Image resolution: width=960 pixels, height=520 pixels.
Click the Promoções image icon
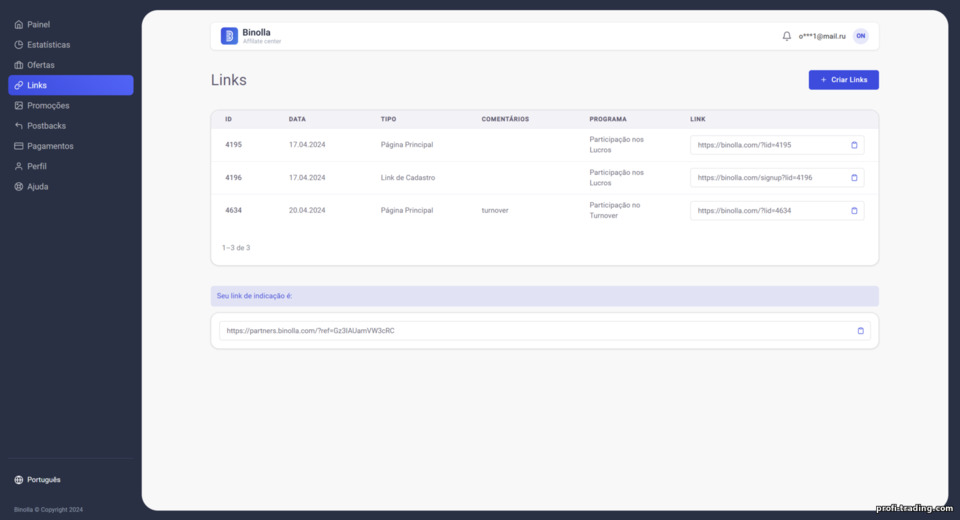[x=18, y=105]
